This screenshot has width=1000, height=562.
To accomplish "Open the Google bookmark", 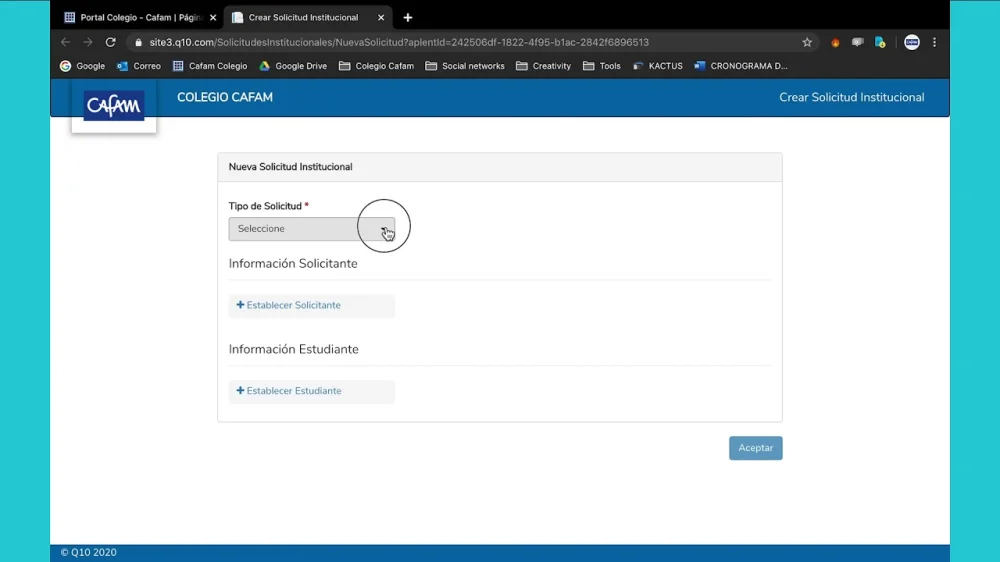I will tap(82, 66).
